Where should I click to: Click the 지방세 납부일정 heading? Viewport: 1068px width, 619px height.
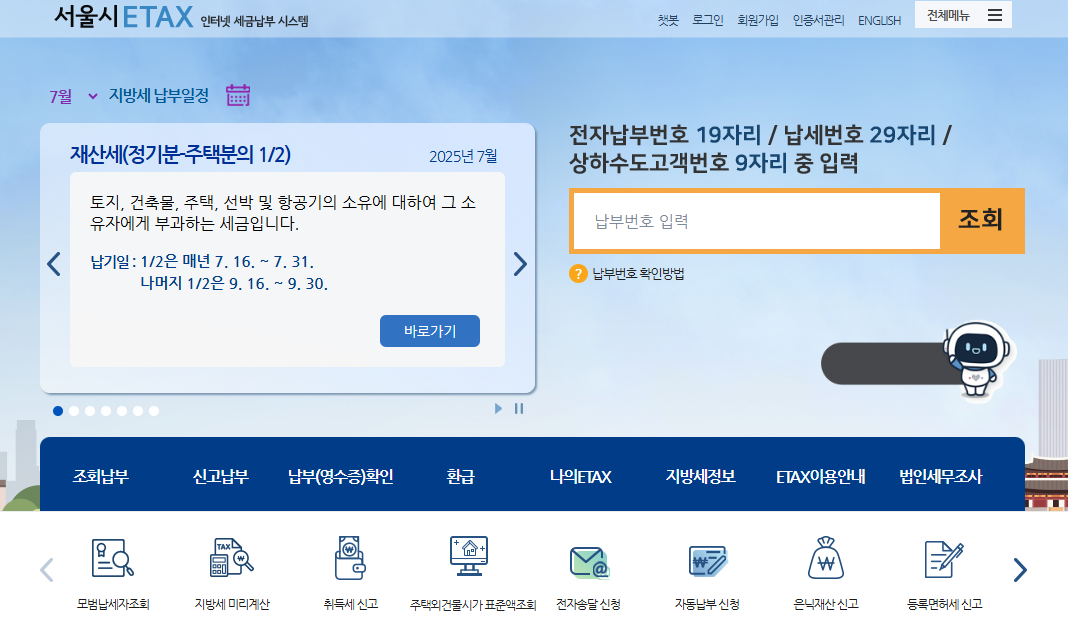tap(159, 95)
